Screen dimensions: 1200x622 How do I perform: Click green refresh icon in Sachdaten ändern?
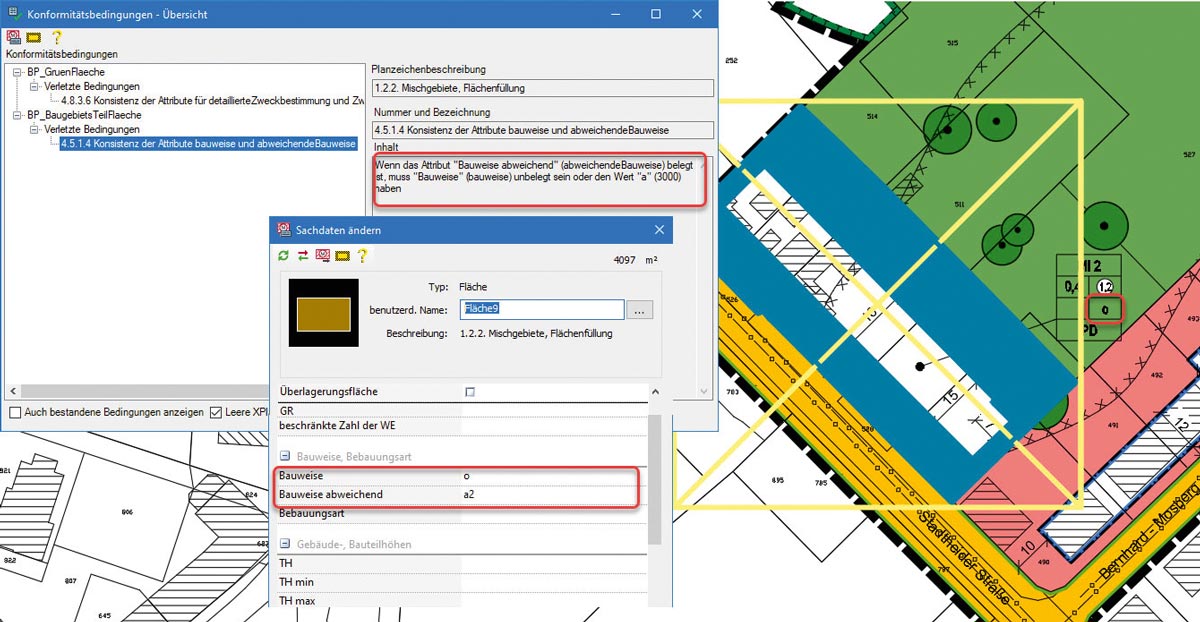point(283,256)
